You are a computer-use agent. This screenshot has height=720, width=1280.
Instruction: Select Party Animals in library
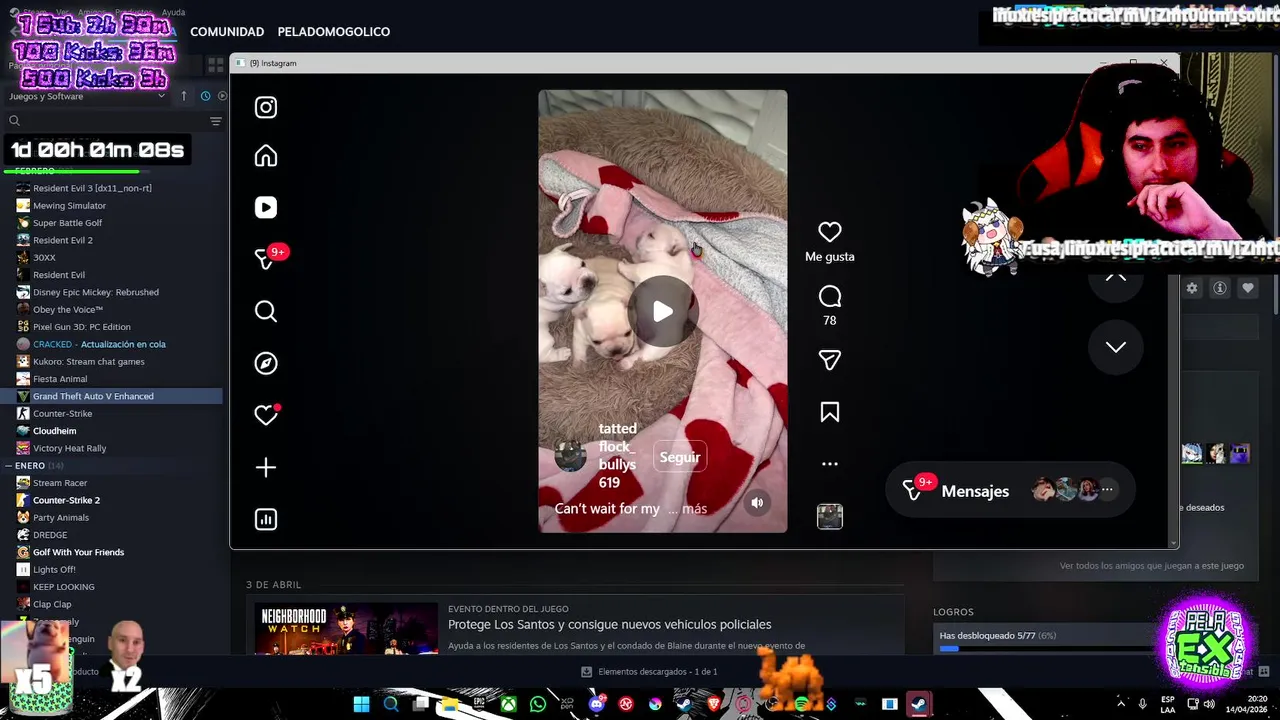point(61,518)
